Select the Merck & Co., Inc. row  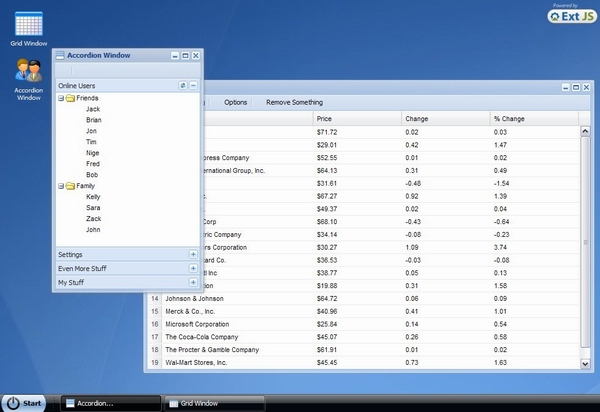point(364,311)
